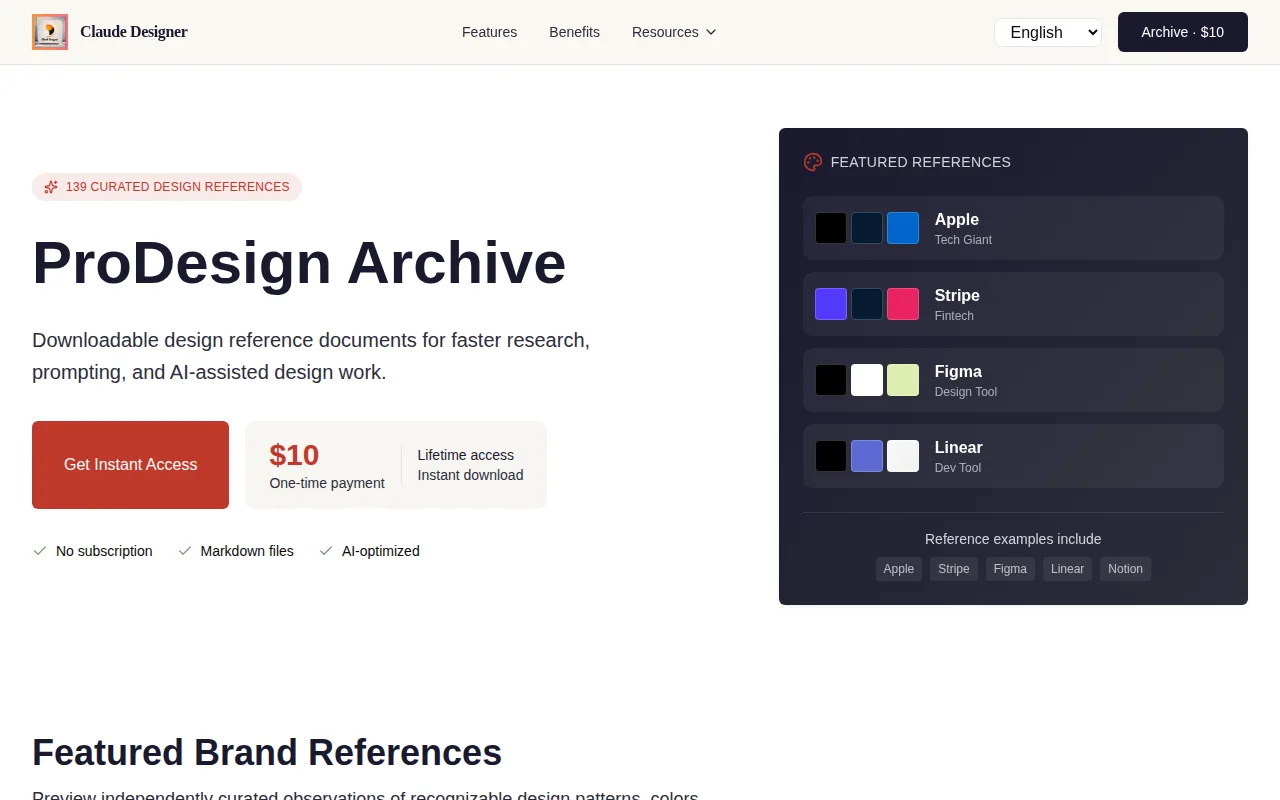Click the Dev Tool subtitle

[x=958, y=468]
